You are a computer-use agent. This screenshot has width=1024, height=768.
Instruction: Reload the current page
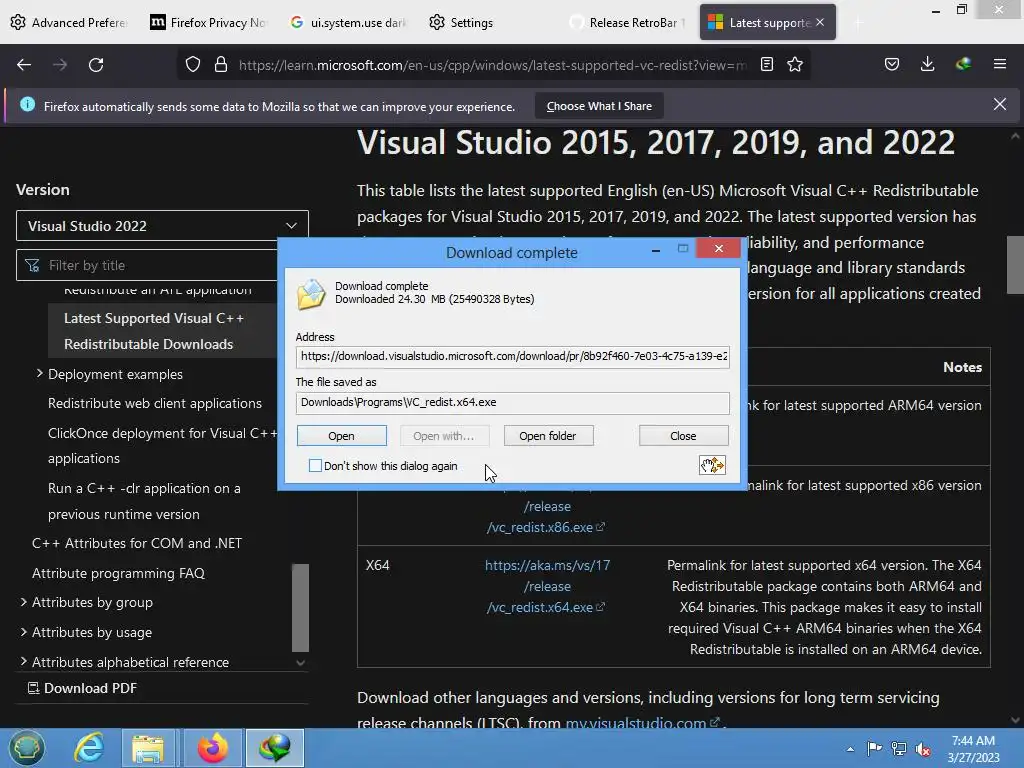pyautogui.click(x=96, y=65)
